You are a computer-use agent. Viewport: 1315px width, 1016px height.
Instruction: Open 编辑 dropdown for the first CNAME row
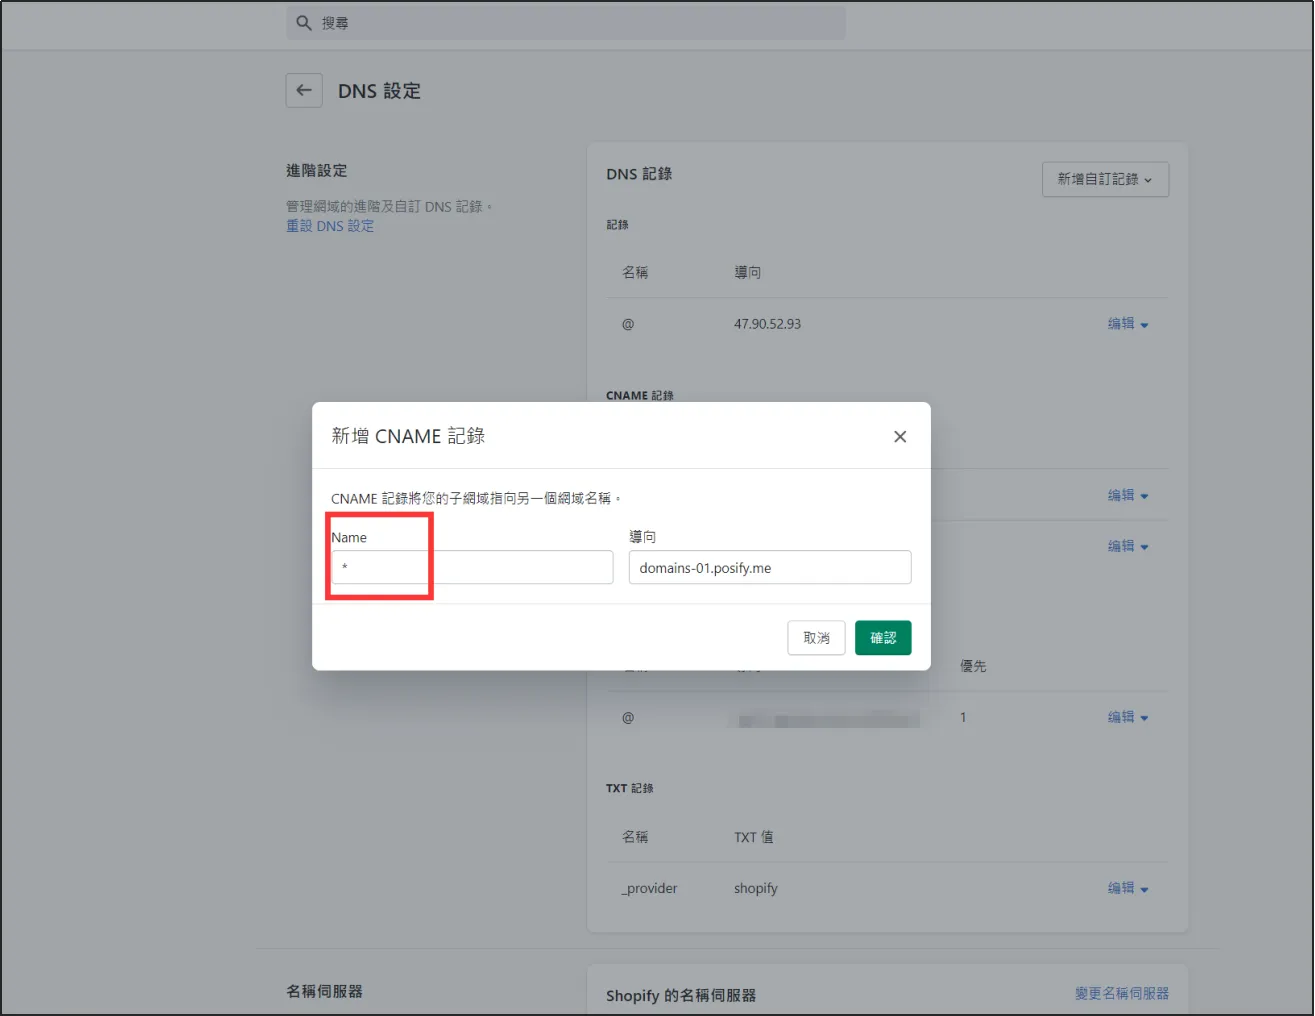[x=1127, y=495]
